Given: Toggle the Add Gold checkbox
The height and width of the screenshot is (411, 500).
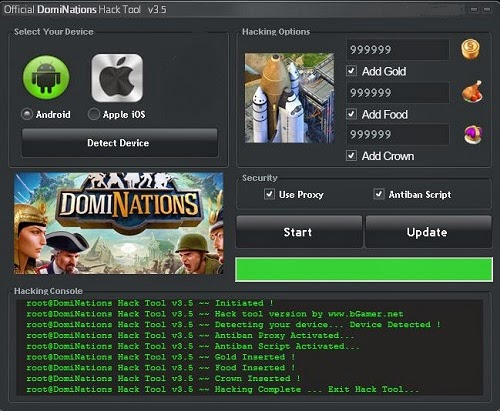Looking at the screenshot, I should (351, 71).
